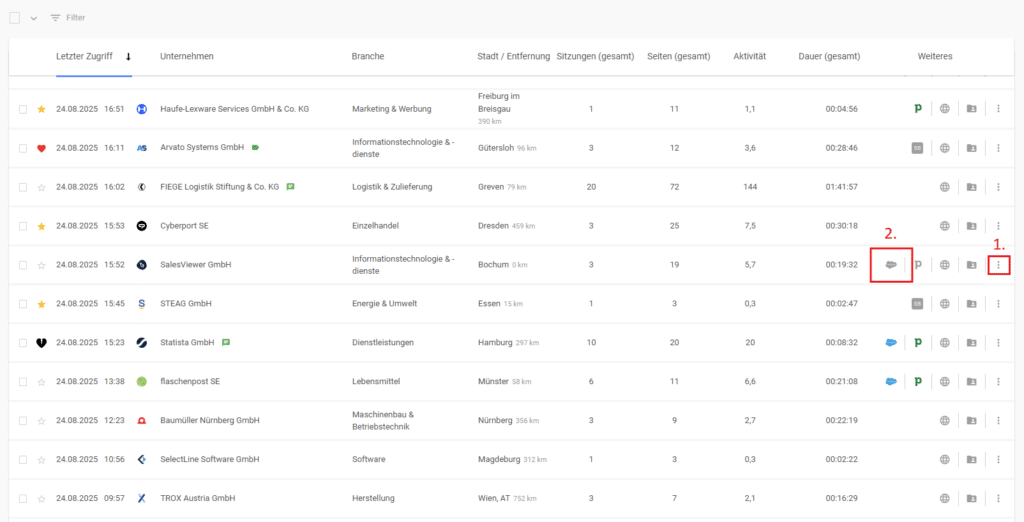The image size is (1024, 522).
Task: Open three-dot menu for Statista GmbH row
Action: pos(998,342)
